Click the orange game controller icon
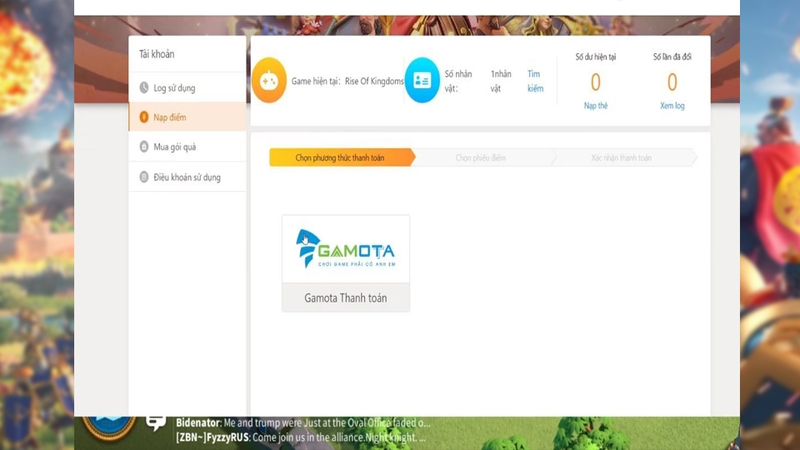 pos(269,81)
